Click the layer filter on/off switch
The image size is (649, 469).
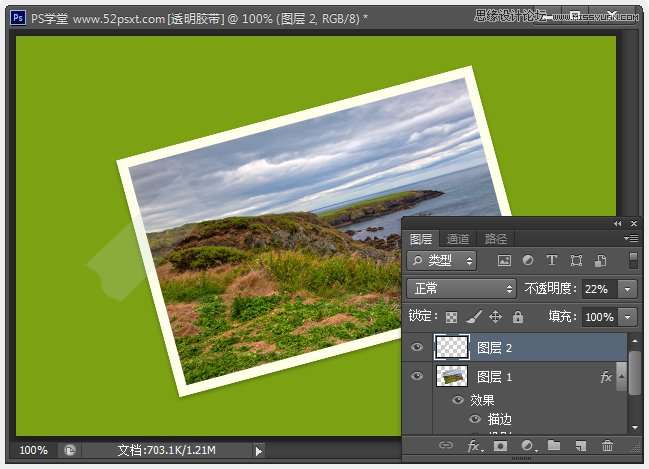[x=633, y=261]
